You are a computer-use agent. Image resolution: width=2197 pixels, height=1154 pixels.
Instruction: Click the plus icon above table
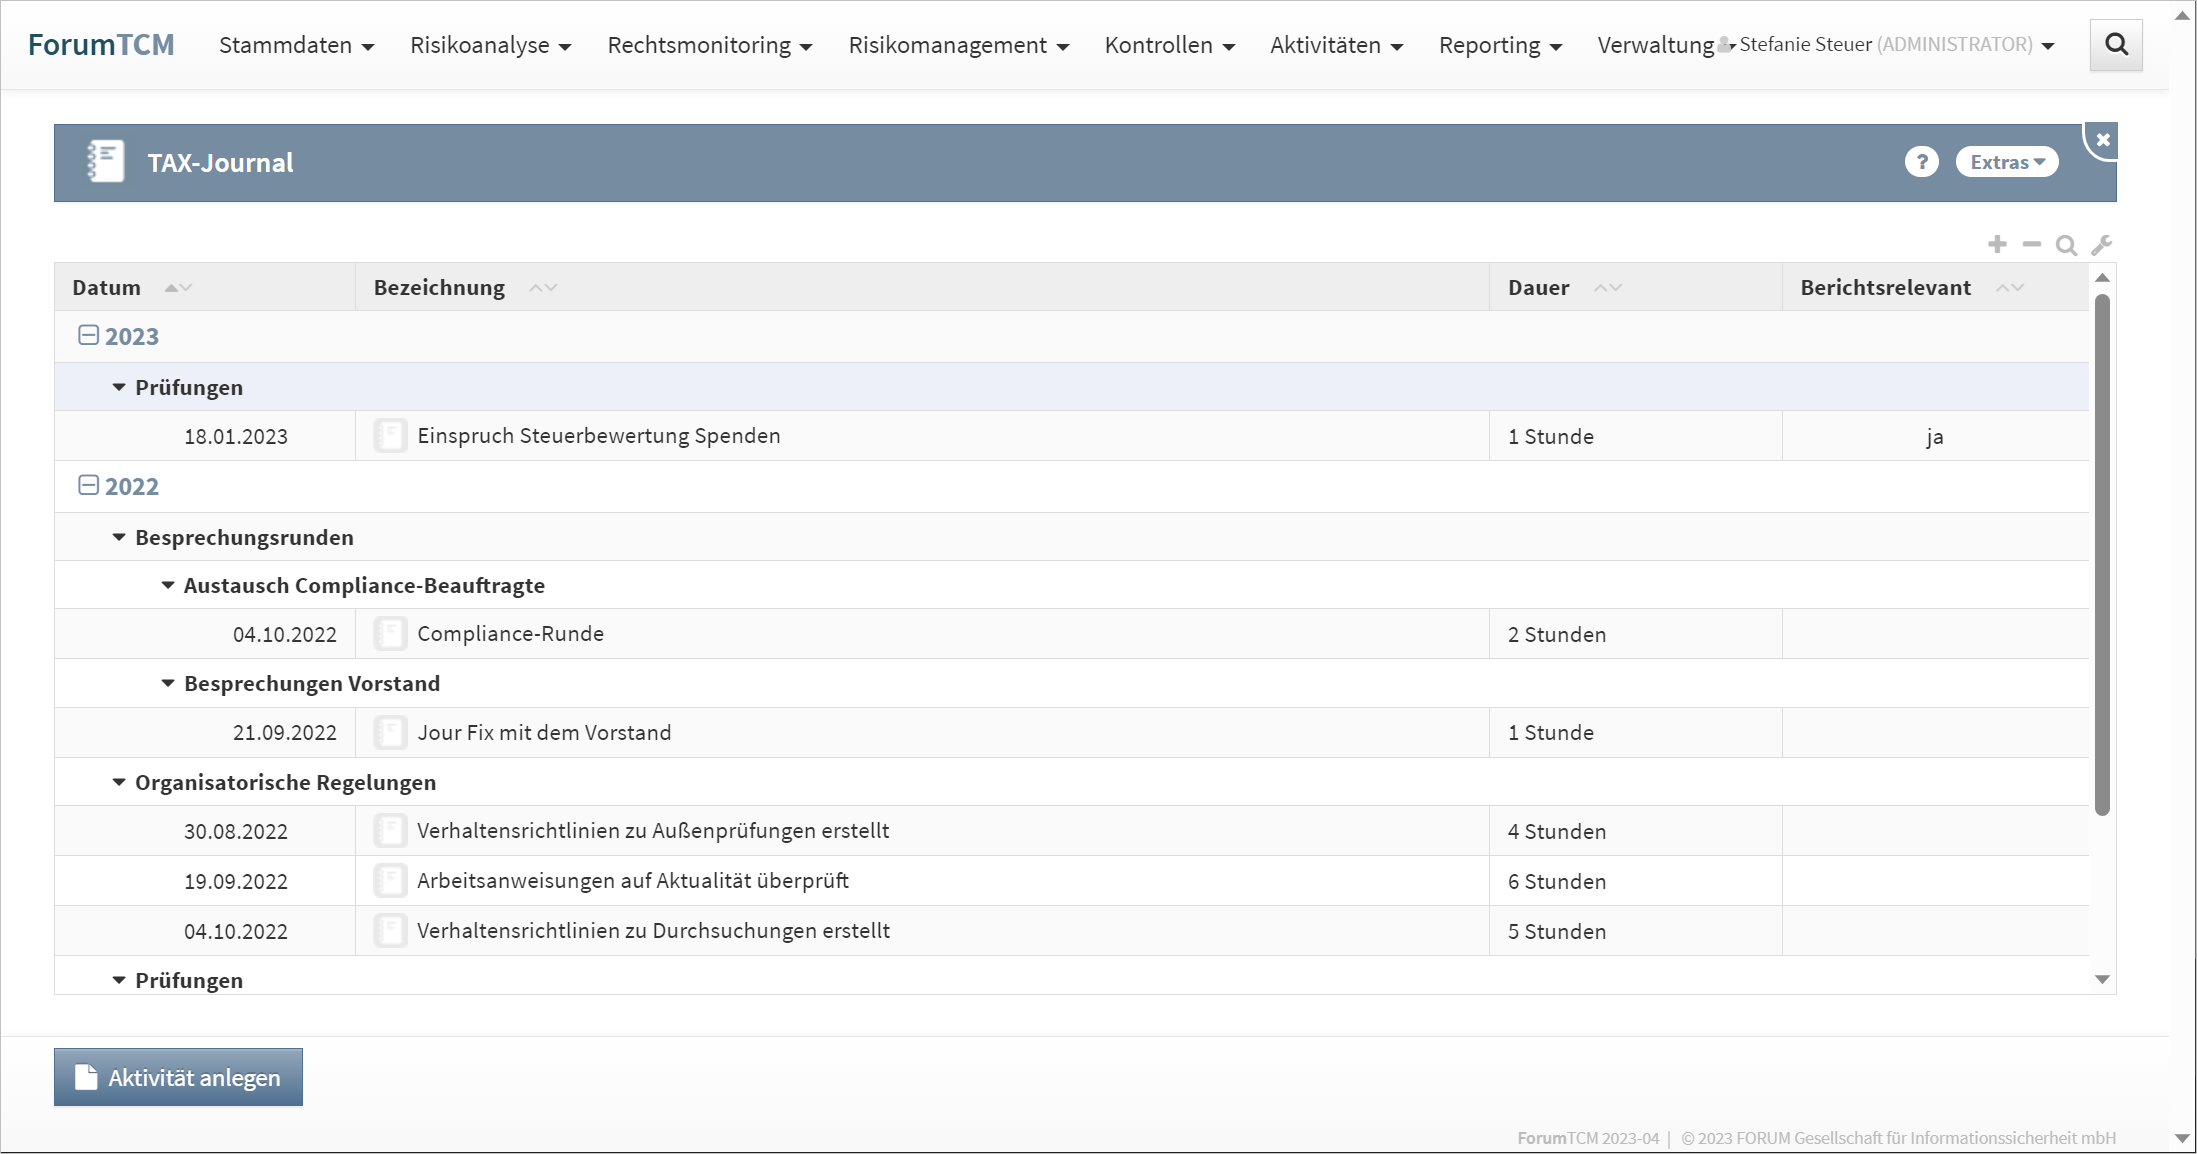click(x=1997, y=244)
